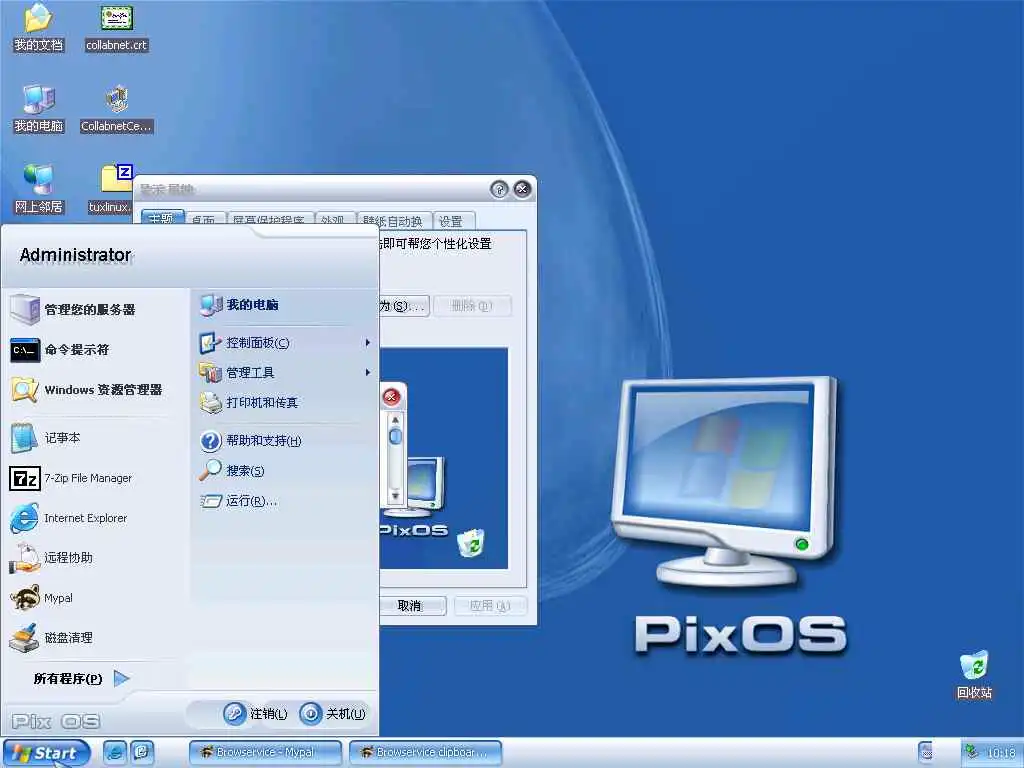Click quick launch Internet Explorer icon on taskbar
Viewport: 1024px width, 768px height.
115,752
